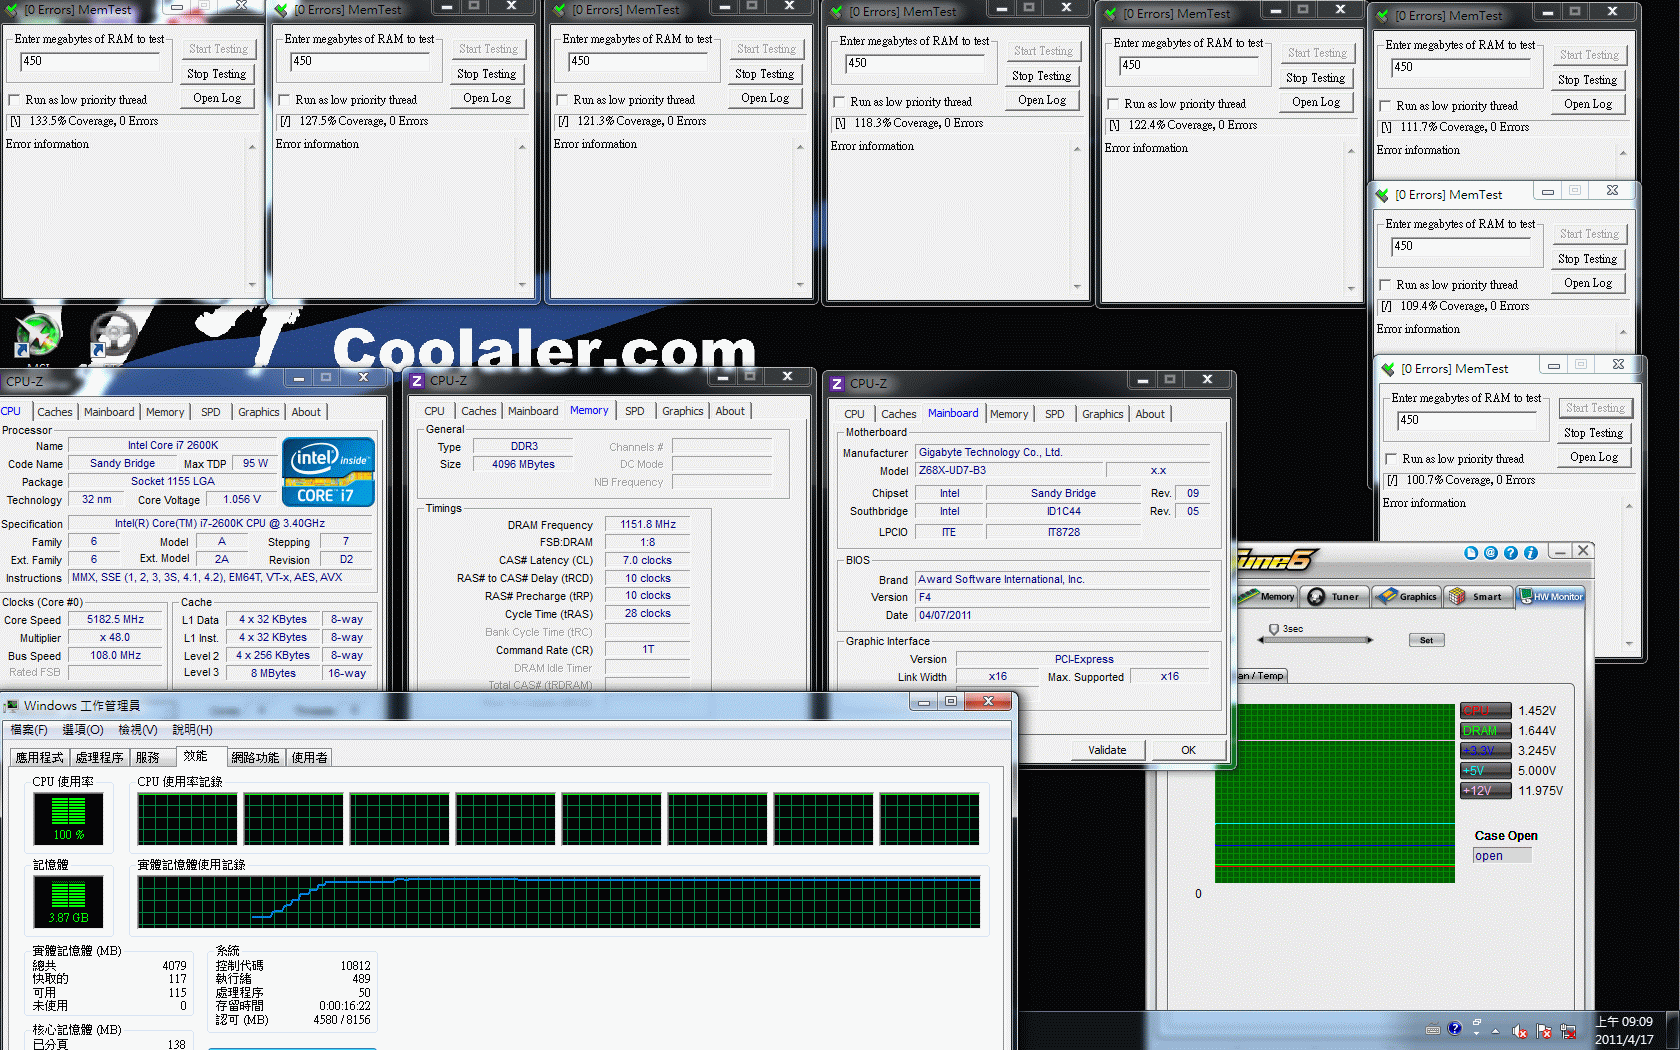
Task: Check low priority thread in 100.7% coverage MemTest
Action: click(x=1391, y=459)
